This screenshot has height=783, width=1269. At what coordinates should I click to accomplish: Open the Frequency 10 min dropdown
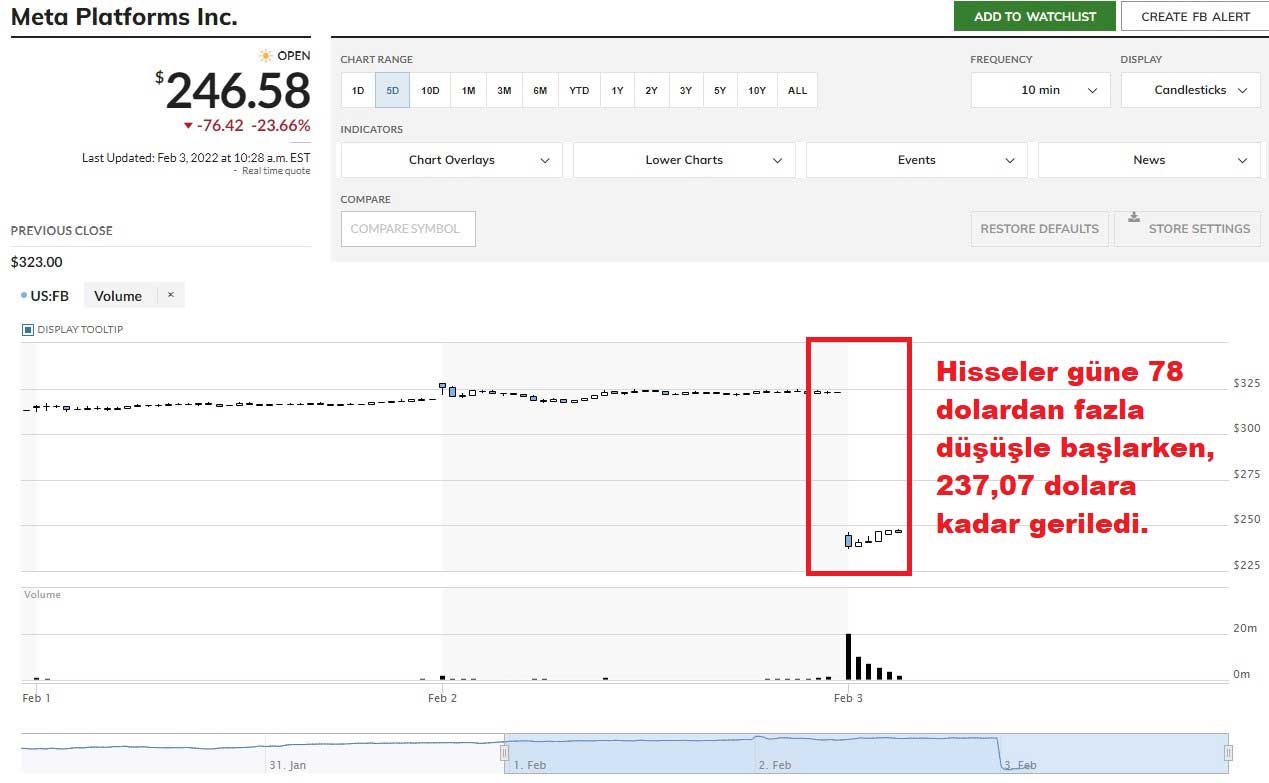1040,90
